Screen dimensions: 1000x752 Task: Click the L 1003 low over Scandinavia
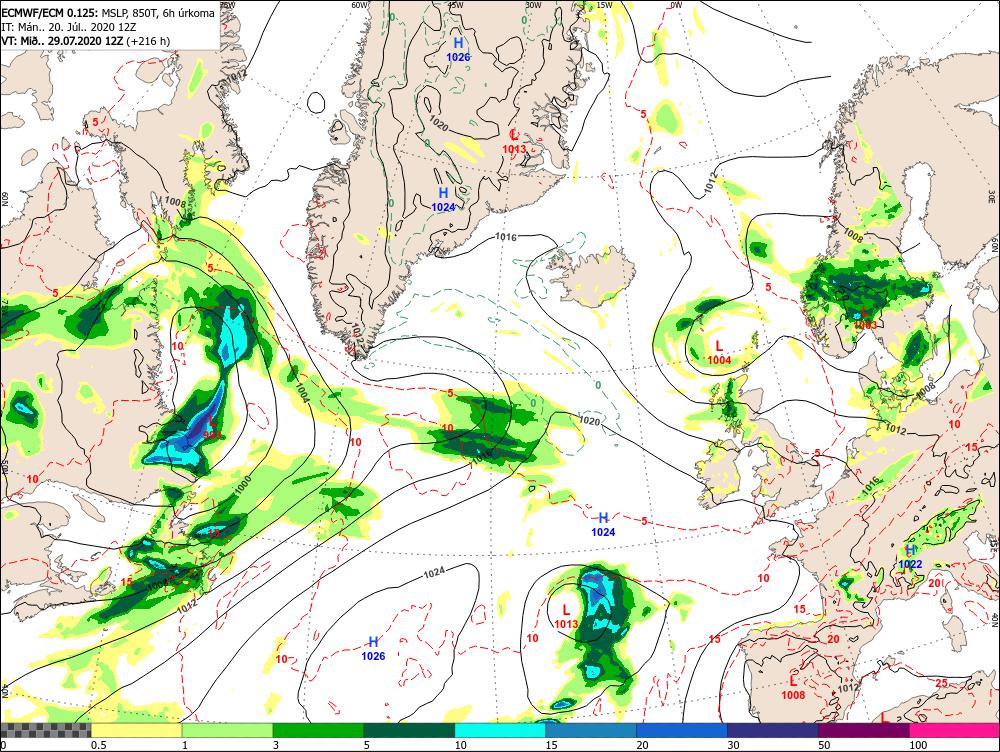(x=865, y=318)
